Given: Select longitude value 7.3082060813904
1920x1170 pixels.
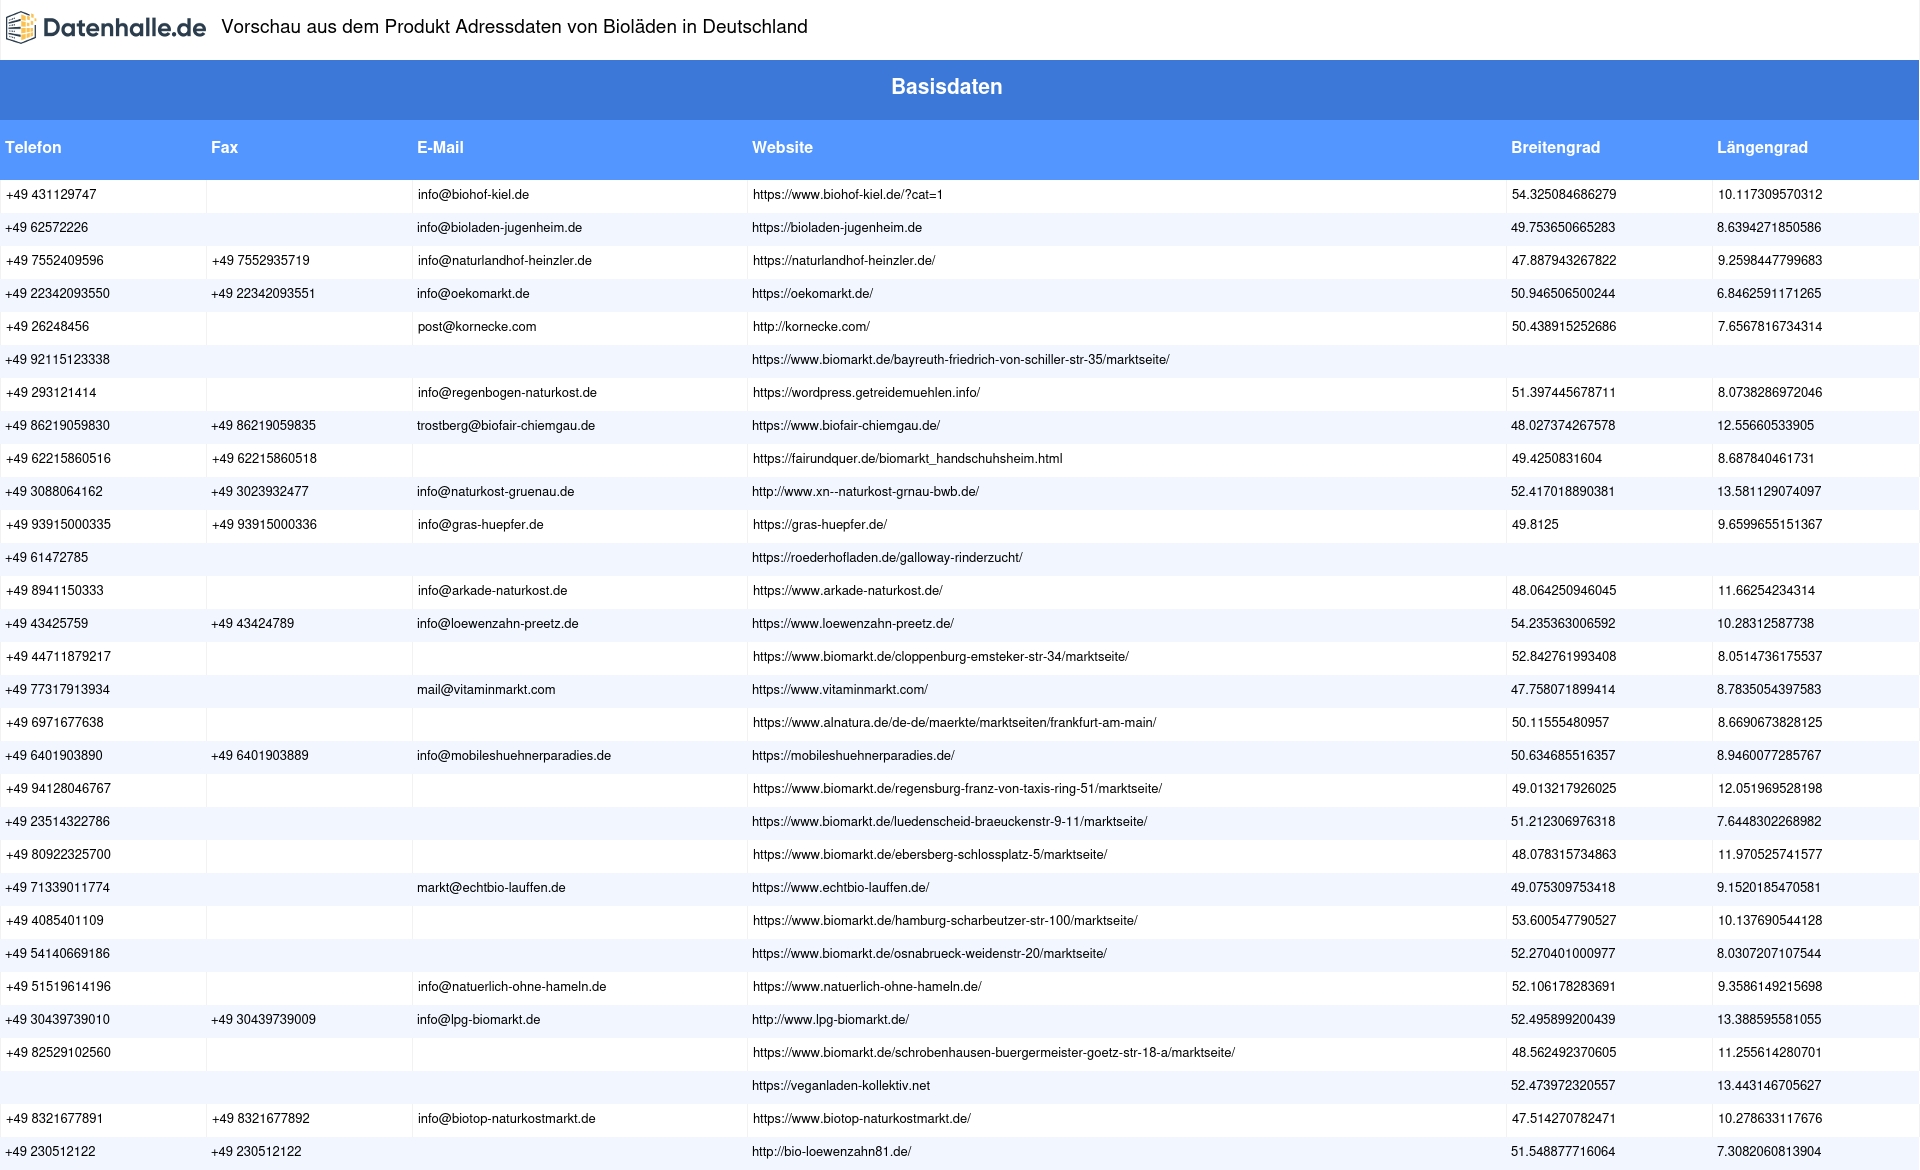Looking at the screenshot, I should click(x=1769, y=1152).
